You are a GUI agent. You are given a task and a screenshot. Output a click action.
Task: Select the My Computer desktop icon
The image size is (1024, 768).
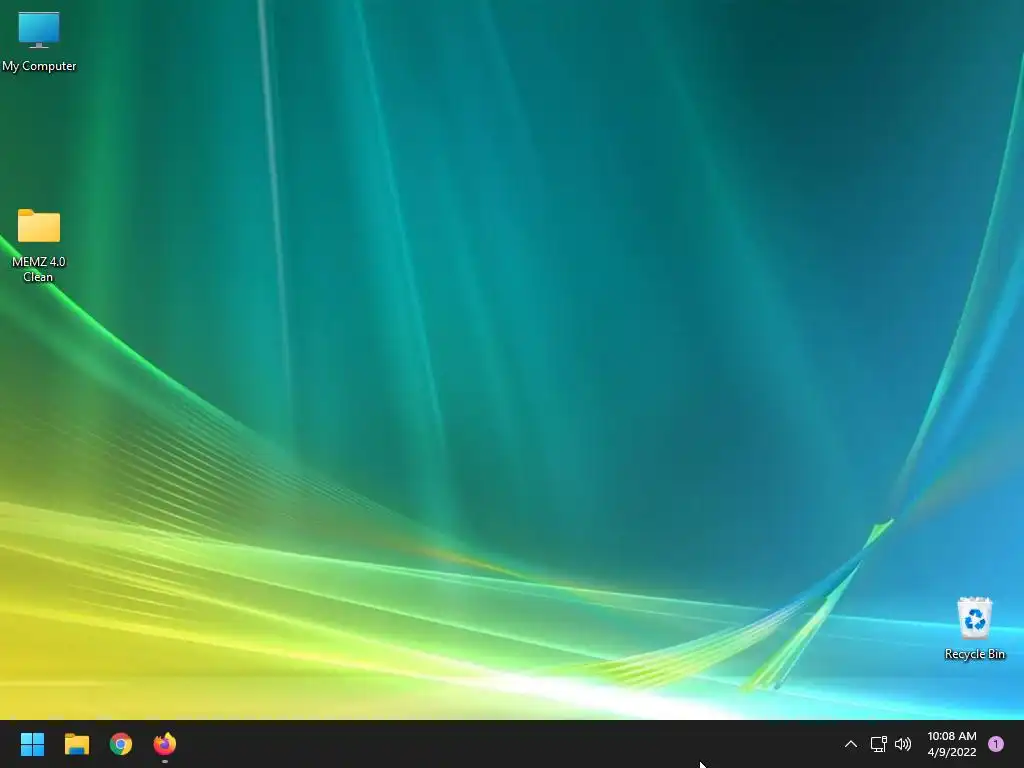pos(39,40)
